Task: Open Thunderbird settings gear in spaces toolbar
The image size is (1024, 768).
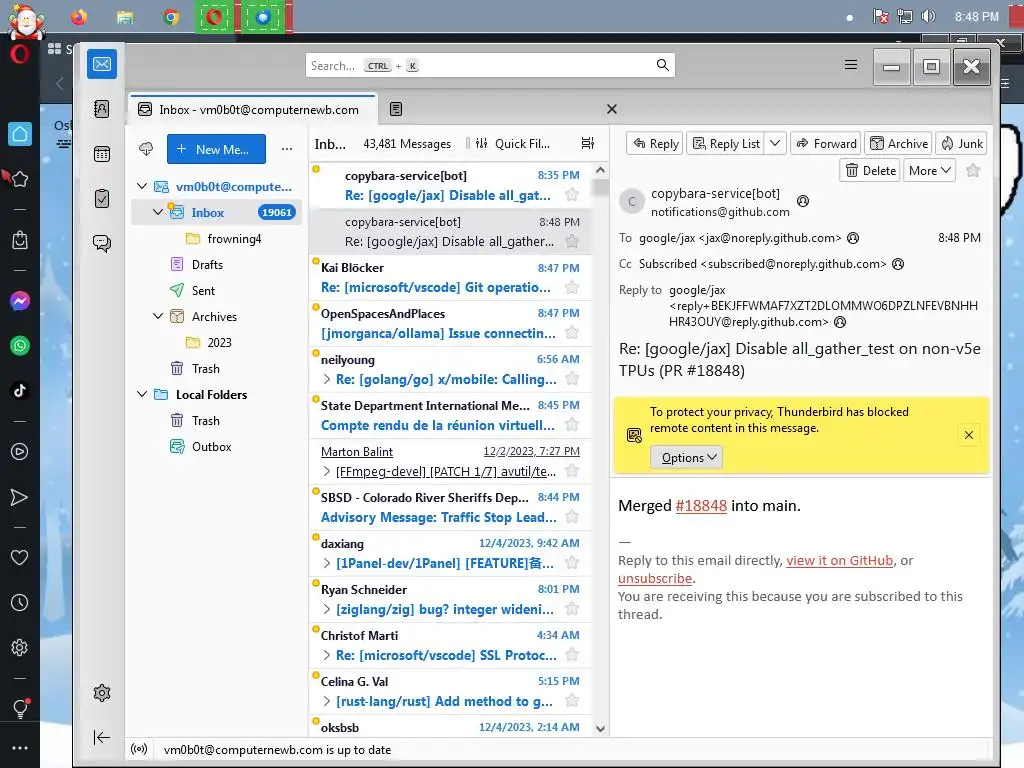Action: [x=102, y=693]
